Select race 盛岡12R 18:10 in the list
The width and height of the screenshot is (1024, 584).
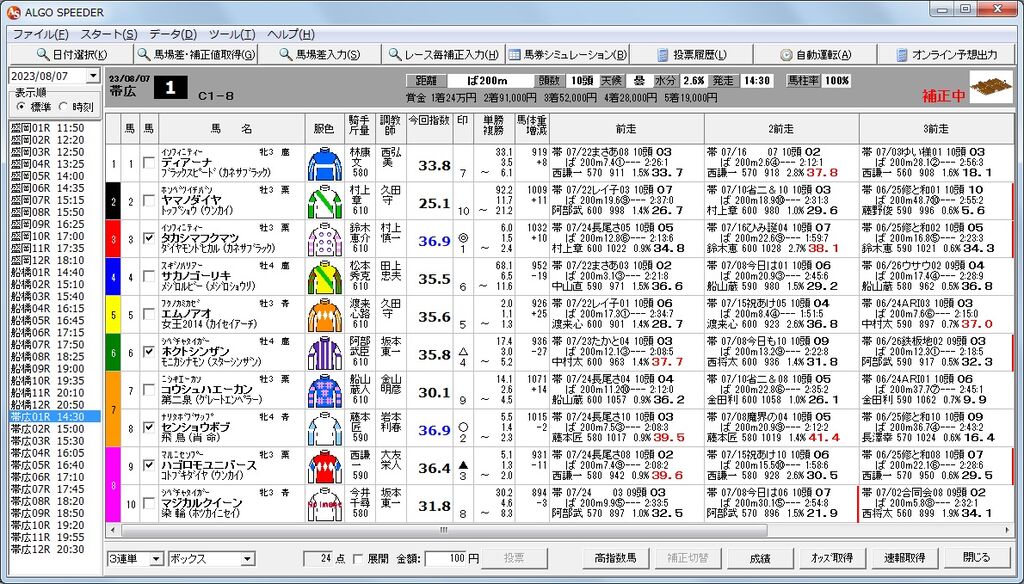[x=55, y=261]
